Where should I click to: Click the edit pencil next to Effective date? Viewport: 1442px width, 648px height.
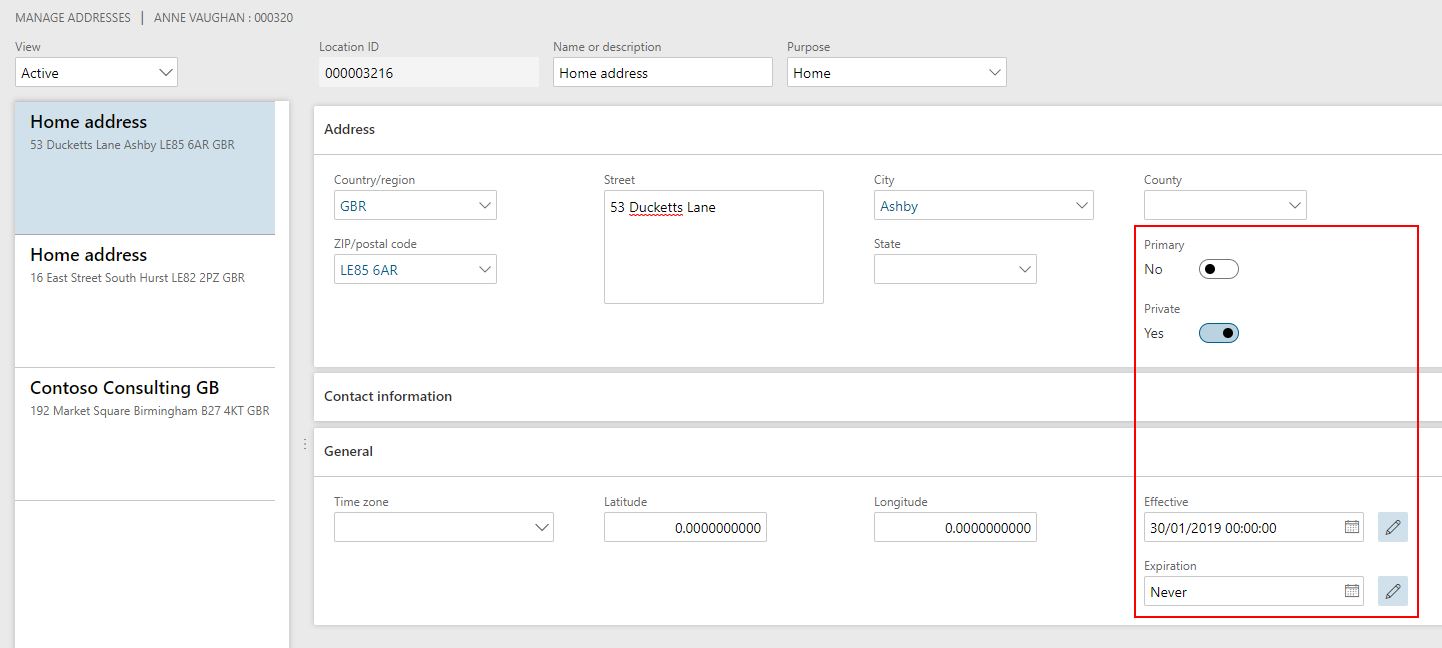pos(1392,527)
